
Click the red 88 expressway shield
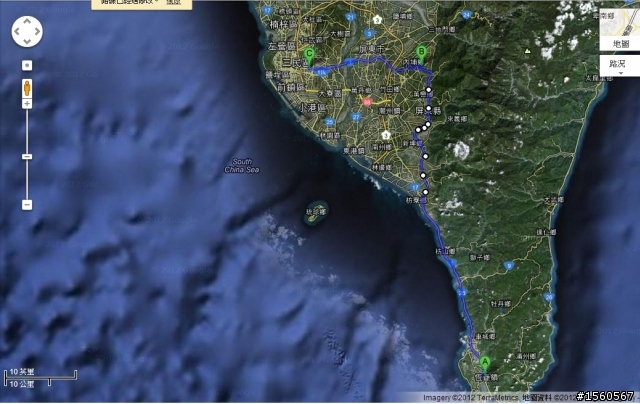367,102
